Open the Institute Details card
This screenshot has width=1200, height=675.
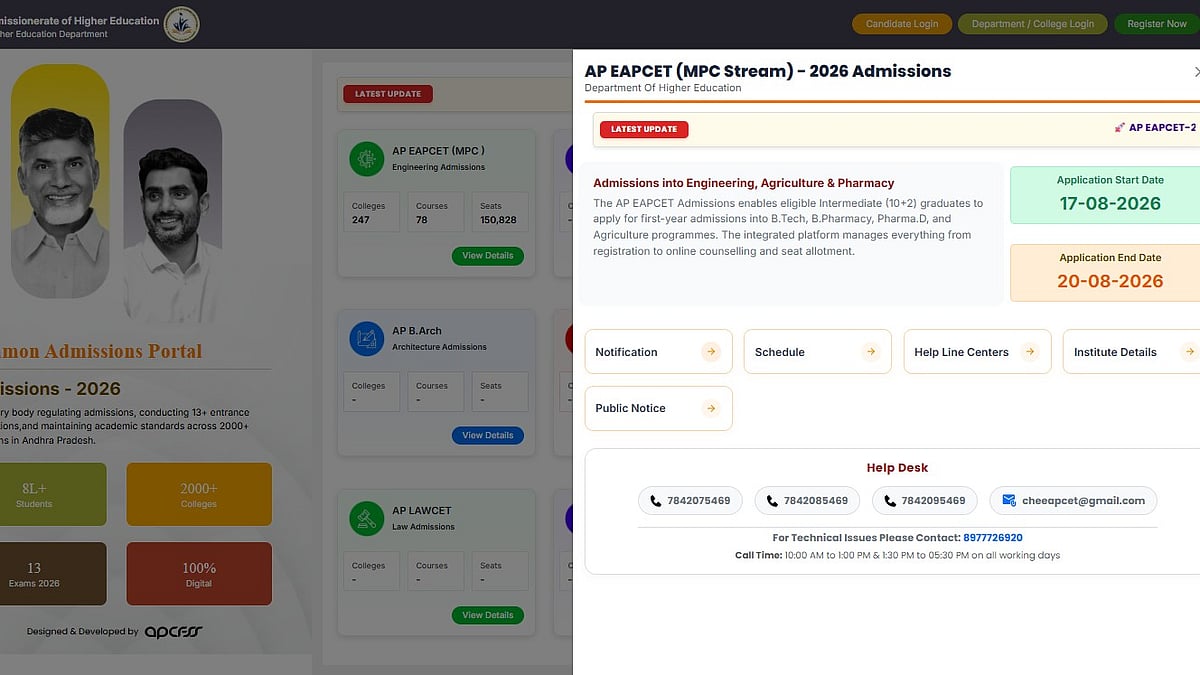point(1131,352)
